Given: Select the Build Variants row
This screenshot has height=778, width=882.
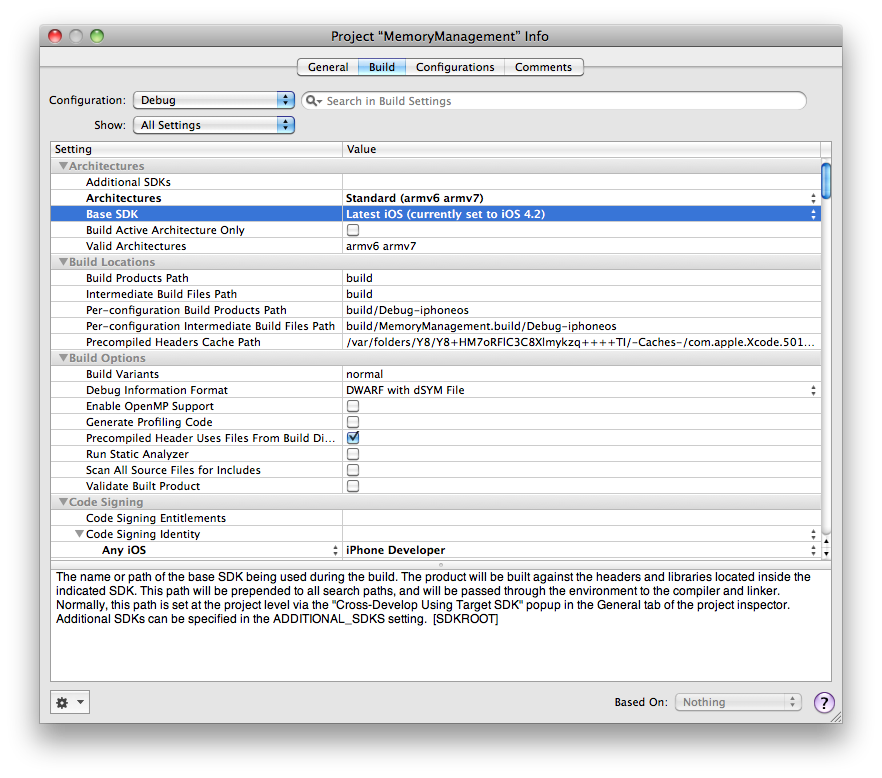Looking at the screenshot, I should point(436,374).
